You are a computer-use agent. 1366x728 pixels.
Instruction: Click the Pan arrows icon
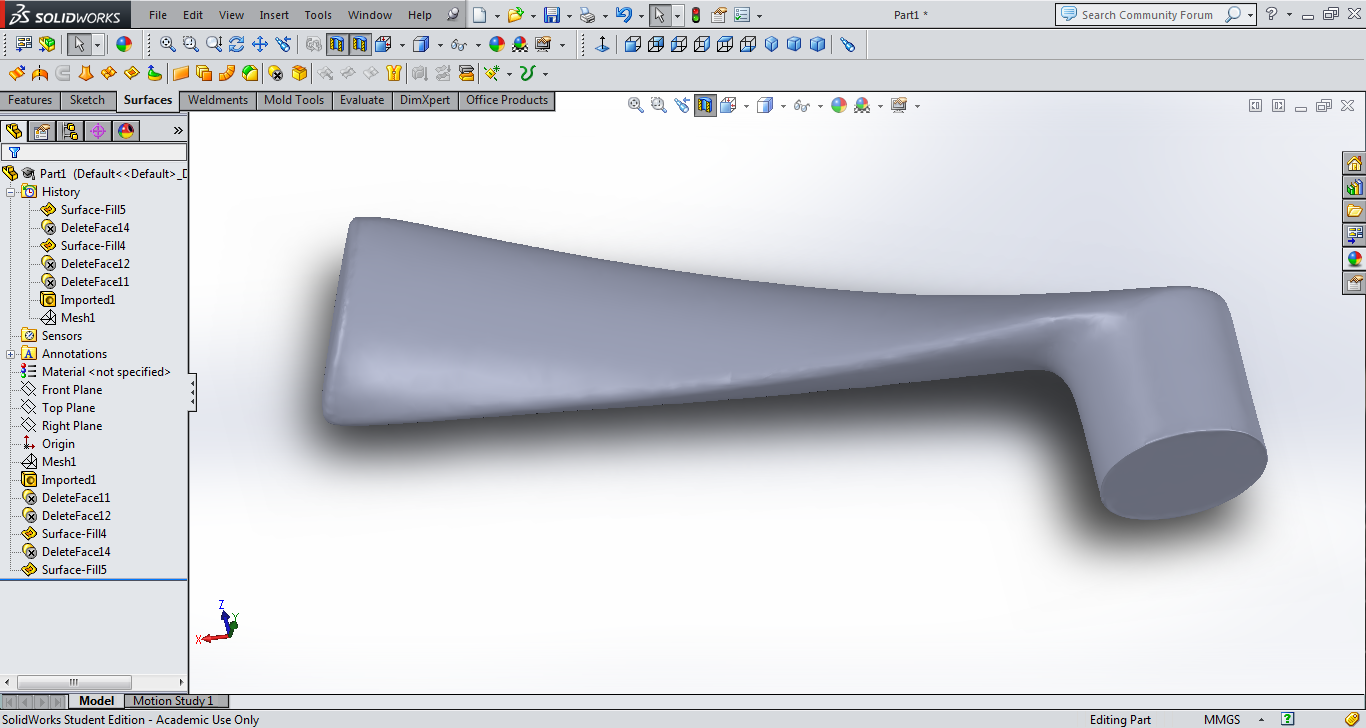click(260, 45)
